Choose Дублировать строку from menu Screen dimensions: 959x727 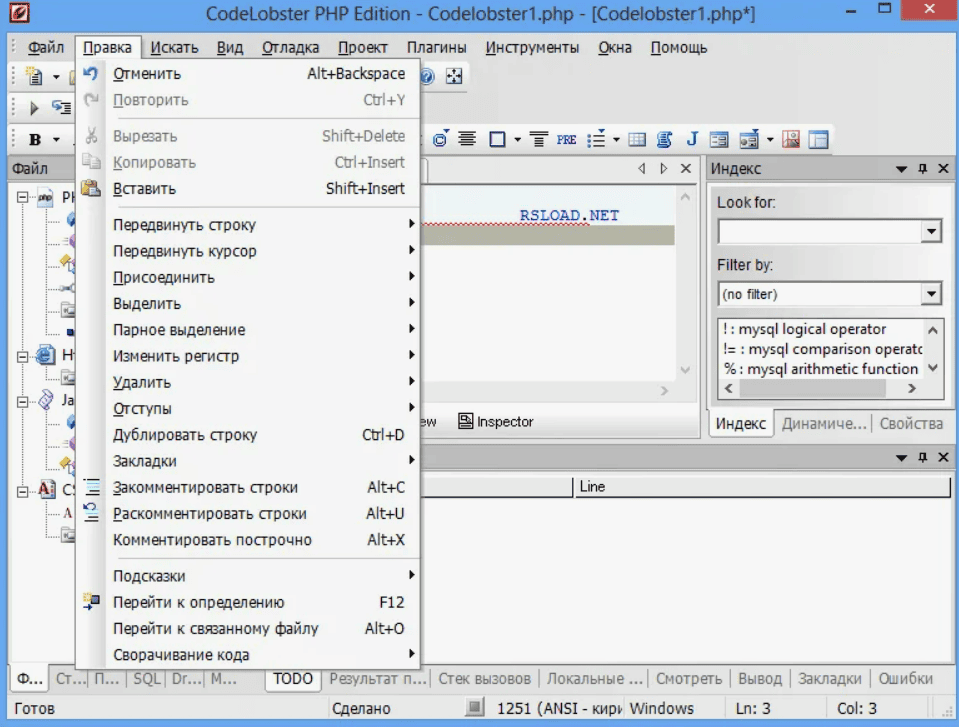pos(248,435)
